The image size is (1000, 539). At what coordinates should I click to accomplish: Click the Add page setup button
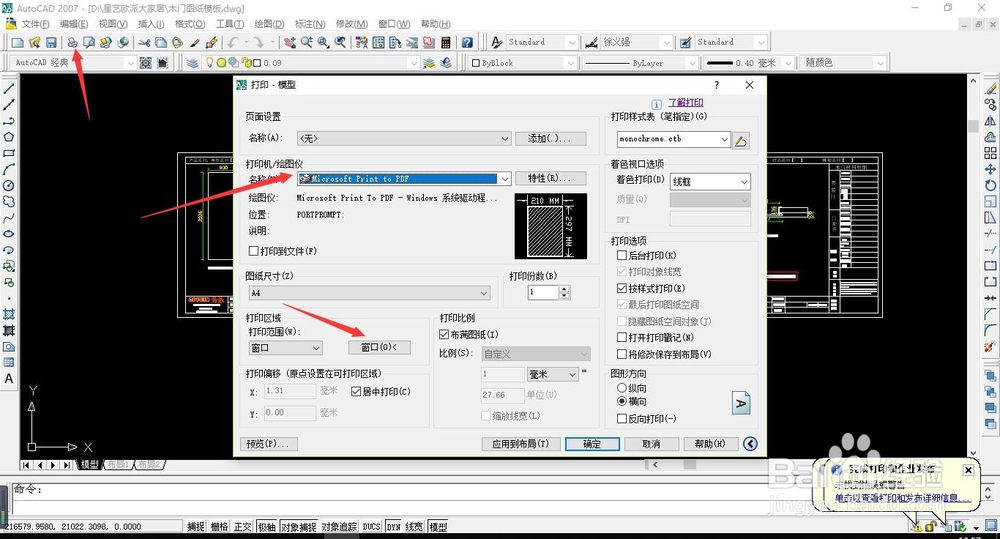click(x=550, y=138)
